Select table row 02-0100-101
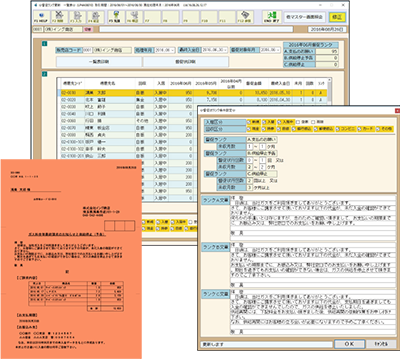 (128, 142)
